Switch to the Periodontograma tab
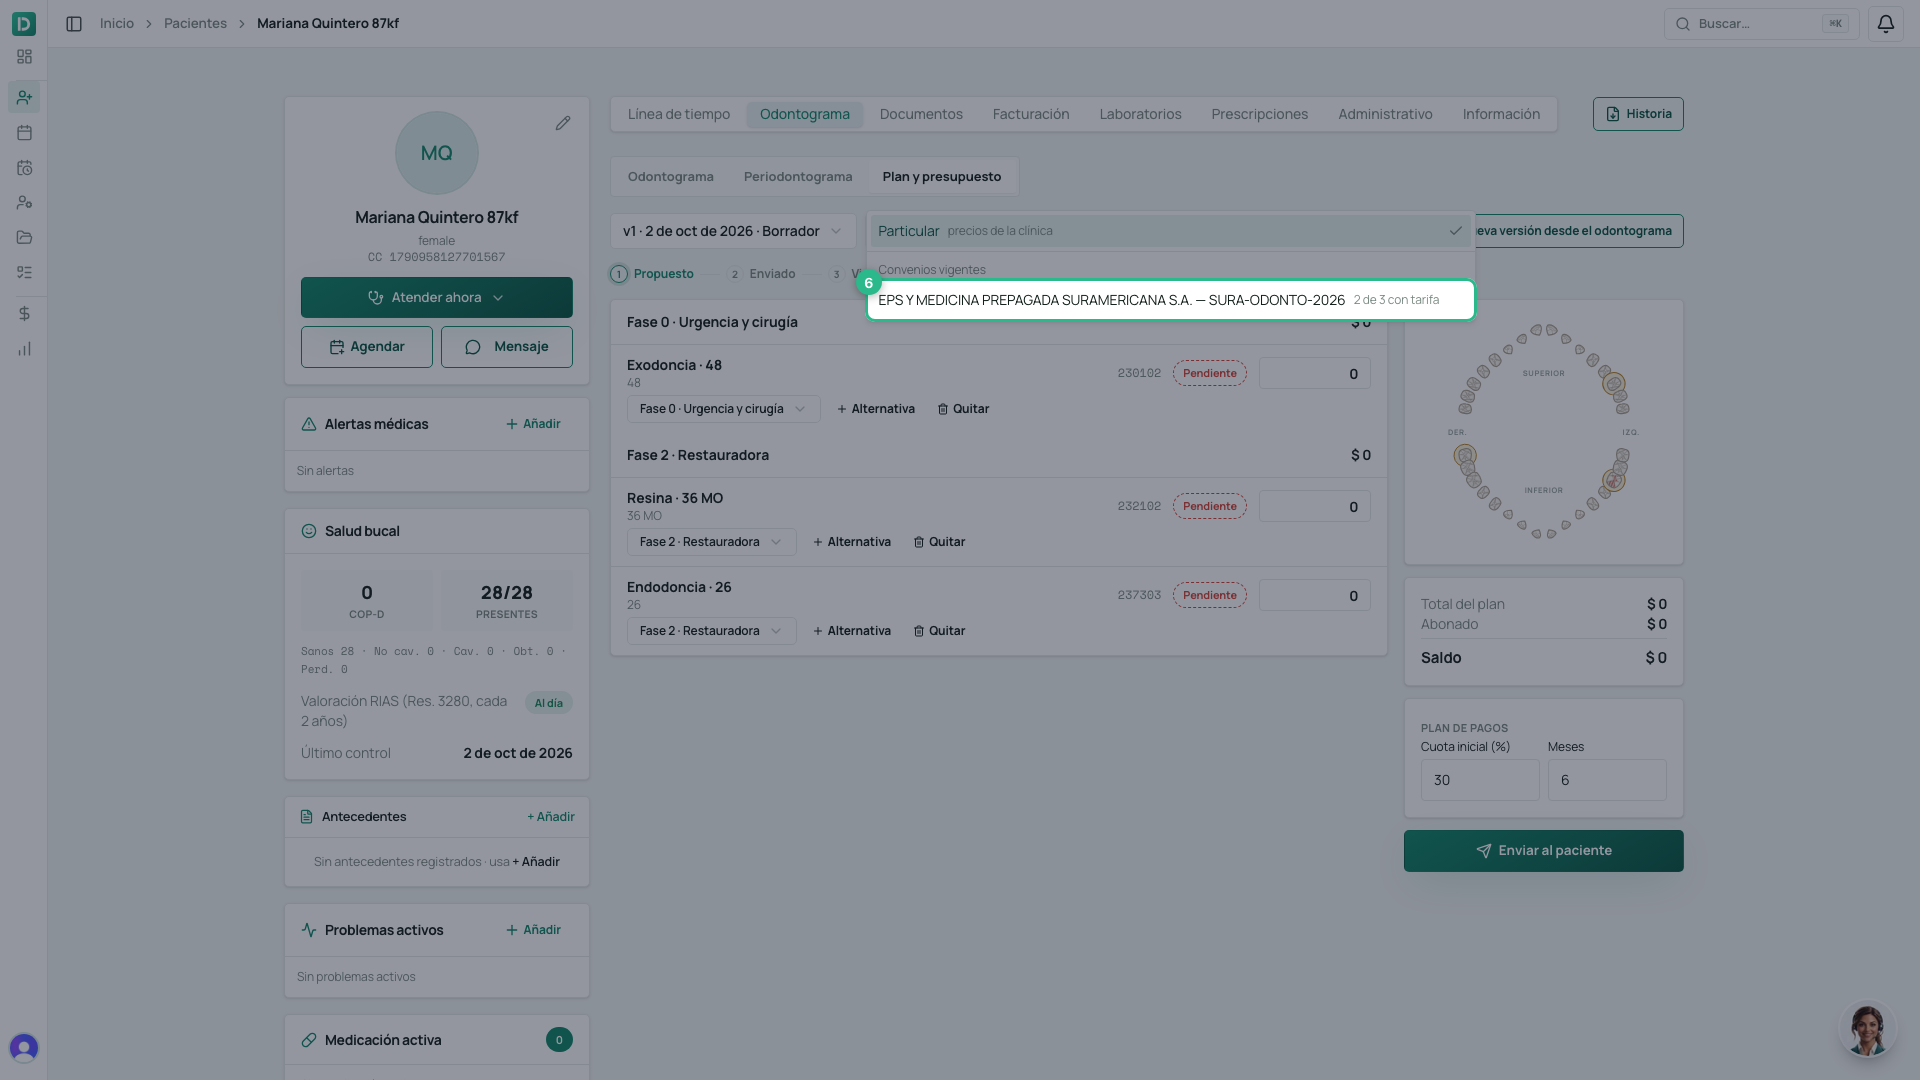 798,177
